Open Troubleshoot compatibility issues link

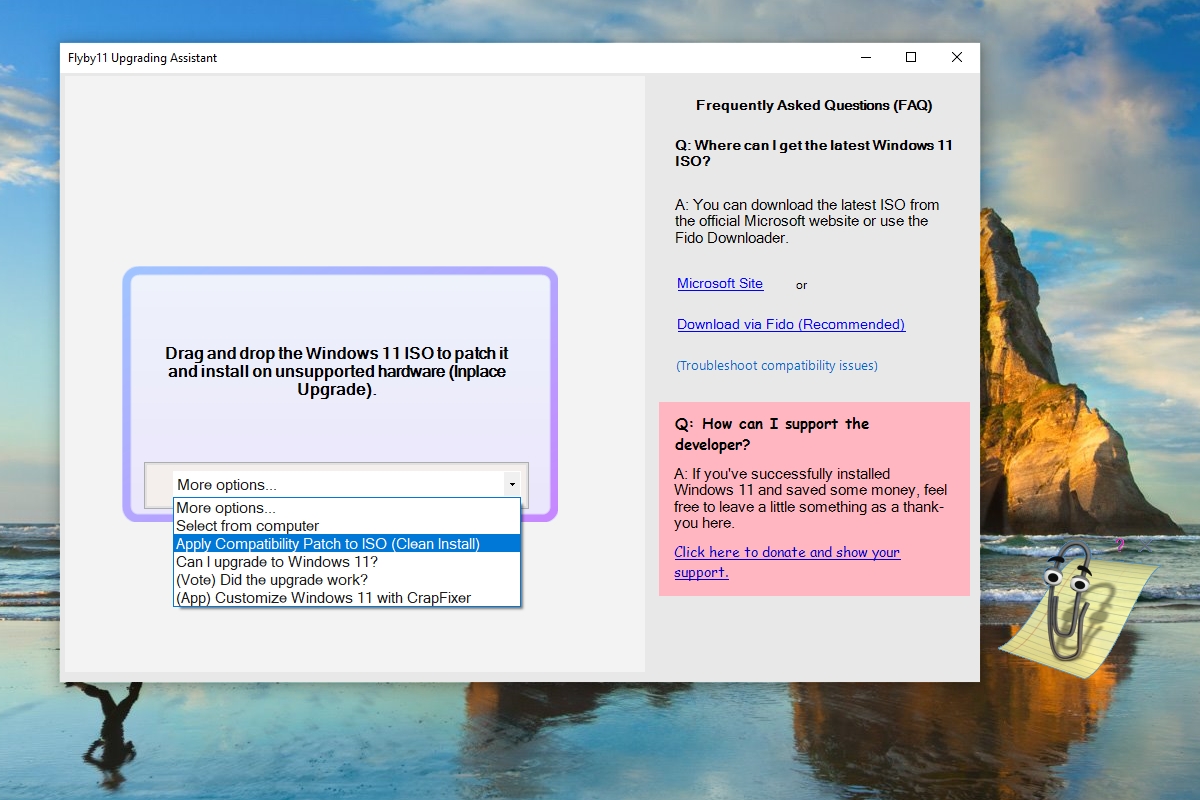pyautogui.click(x=777, y=366)
